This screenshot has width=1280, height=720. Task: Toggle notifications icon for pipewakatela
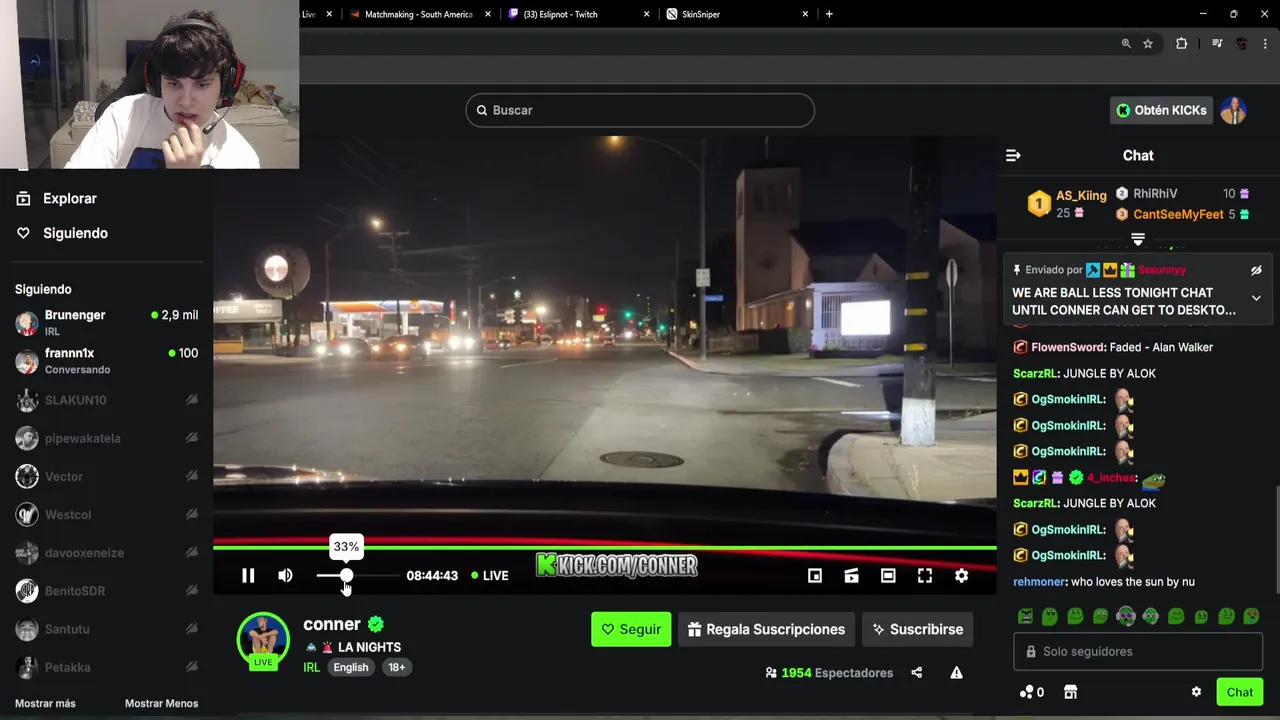tap(191, 438)
